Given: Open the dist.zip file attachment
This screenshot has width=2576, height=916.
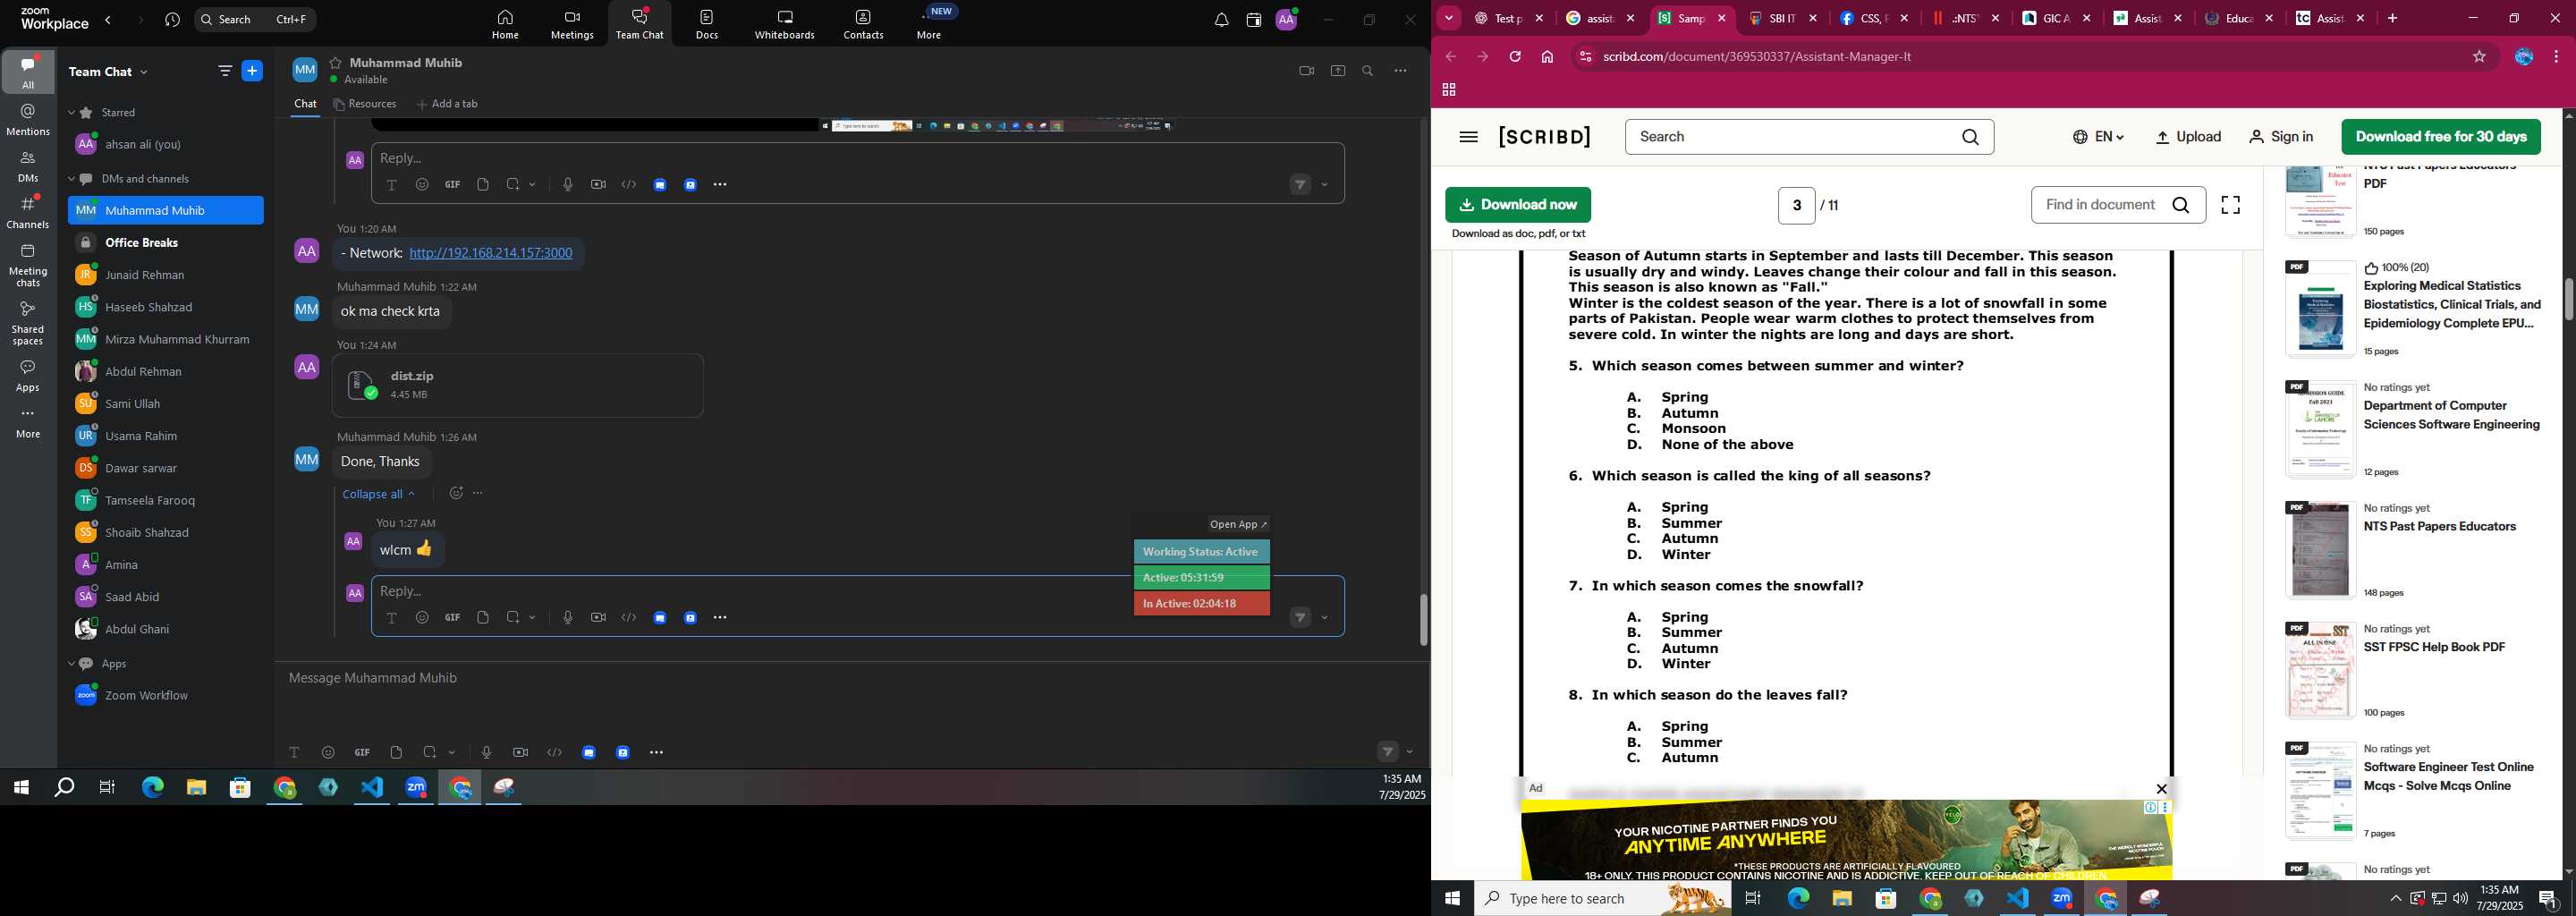Looking at the screenshot, I should point(518,385).
